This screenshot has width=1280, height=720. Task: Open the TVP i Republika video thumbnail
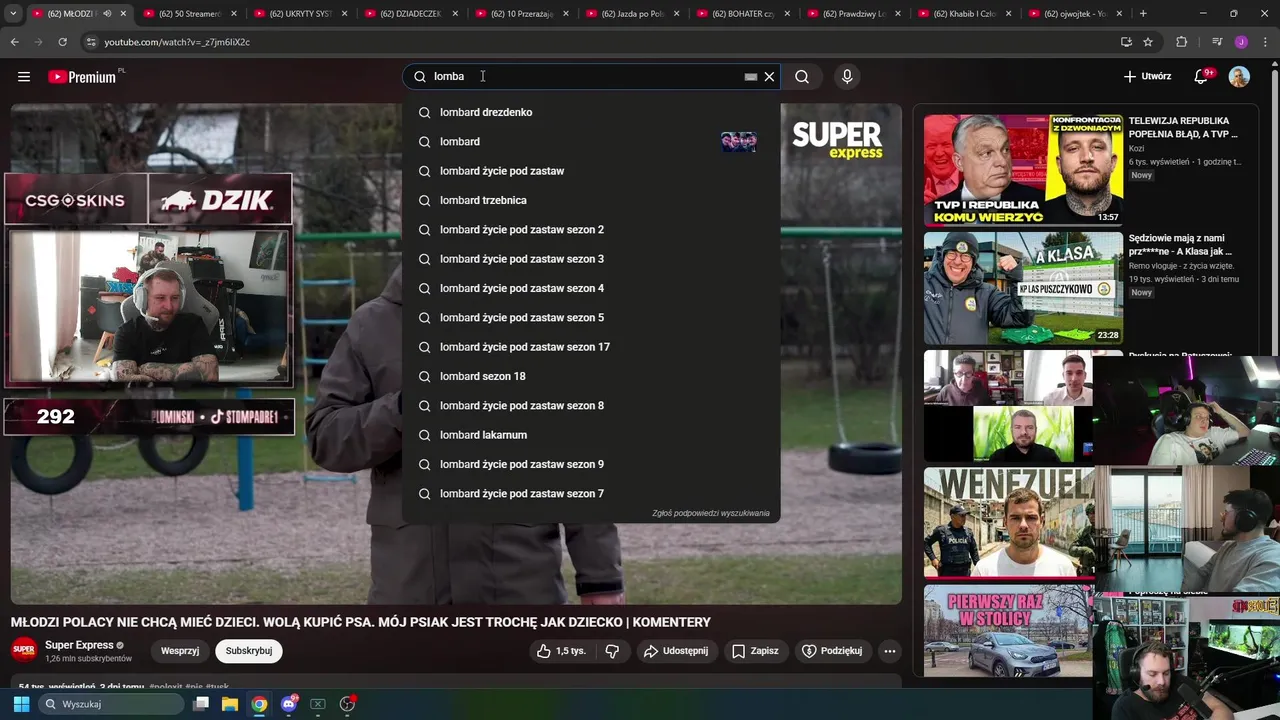click(x=1023, y=169)
